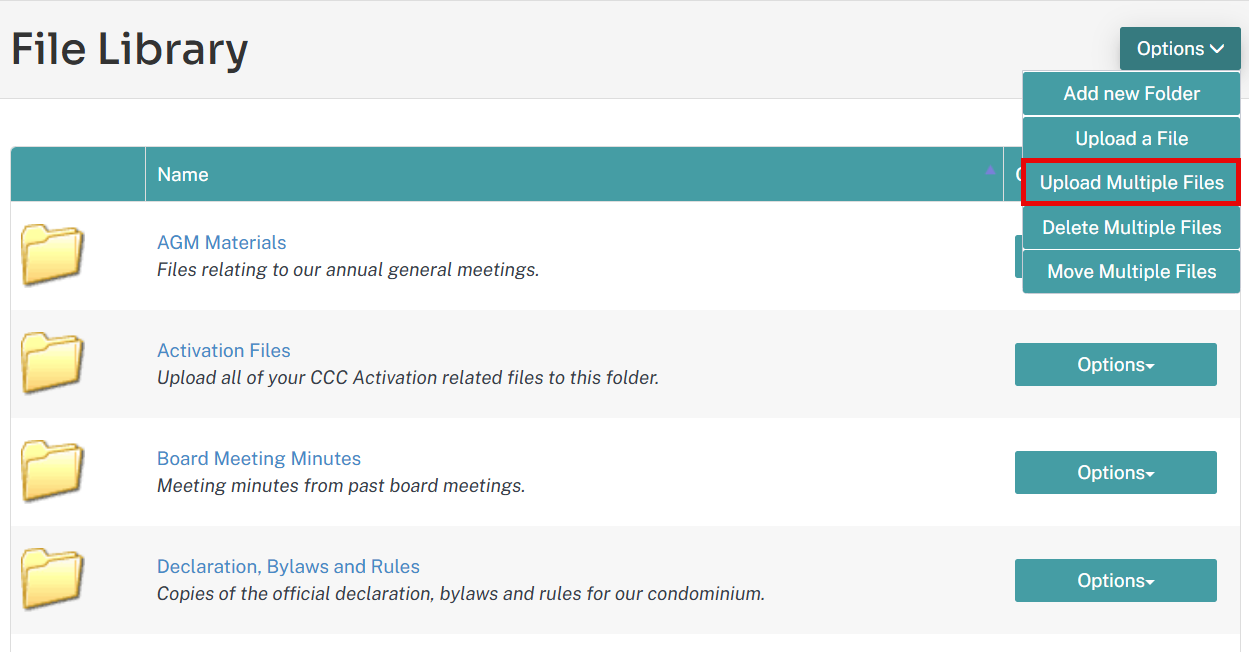Choose Upload a File from the menu
This screenshot has width=1249, height=652.
[1131, 139]
